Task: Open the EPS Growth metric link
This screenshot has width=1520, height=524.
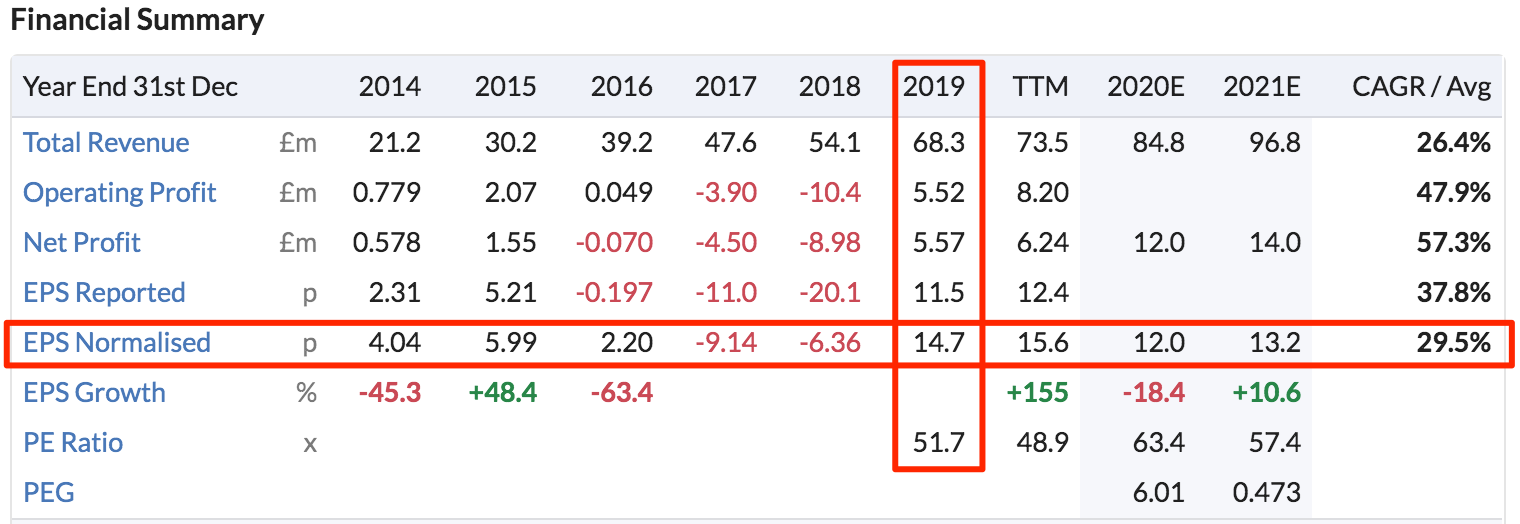Action: click(x=94, y=392)
